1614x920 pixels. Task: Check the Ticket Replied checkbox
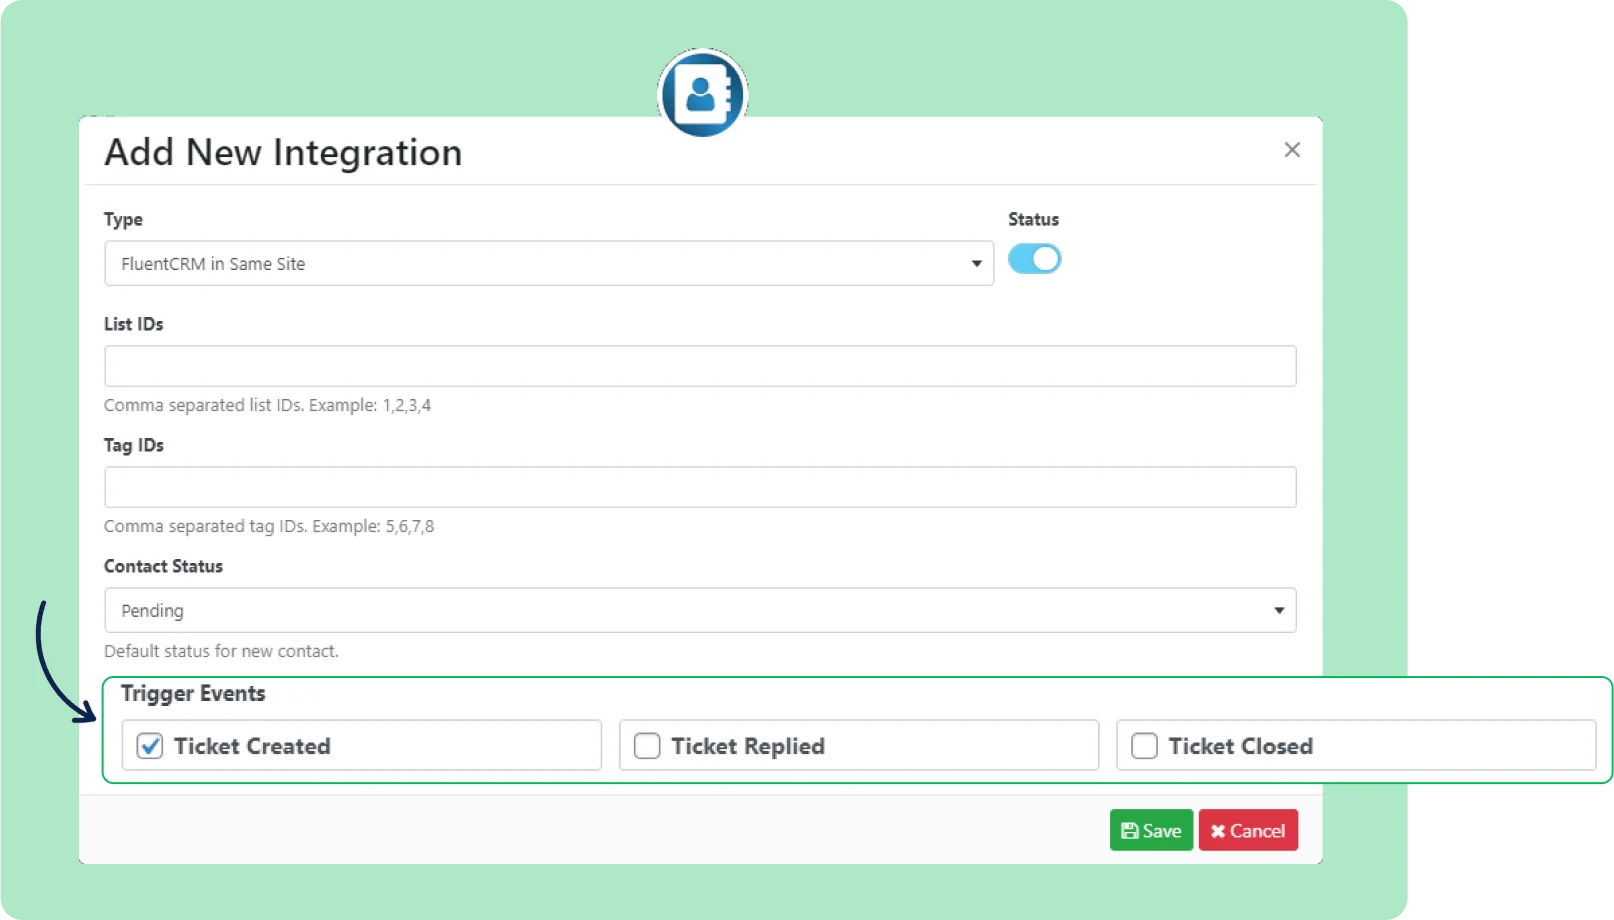[647, 746]
